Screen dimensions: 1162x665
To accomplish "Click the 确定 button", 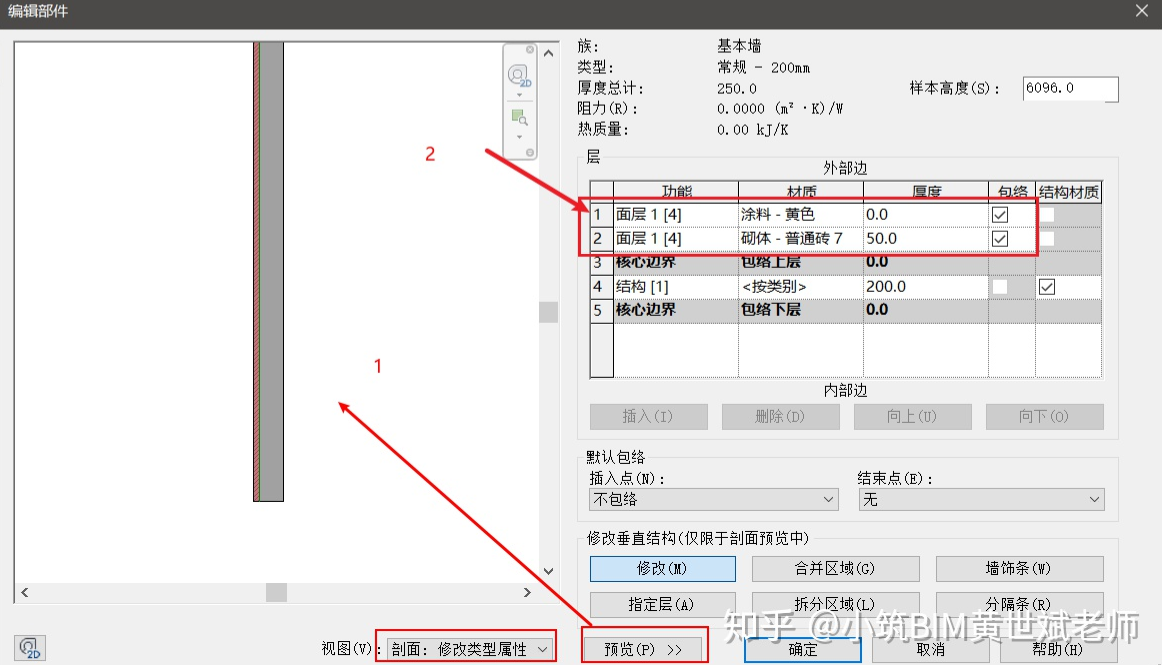I will click(x=803, y=649).
